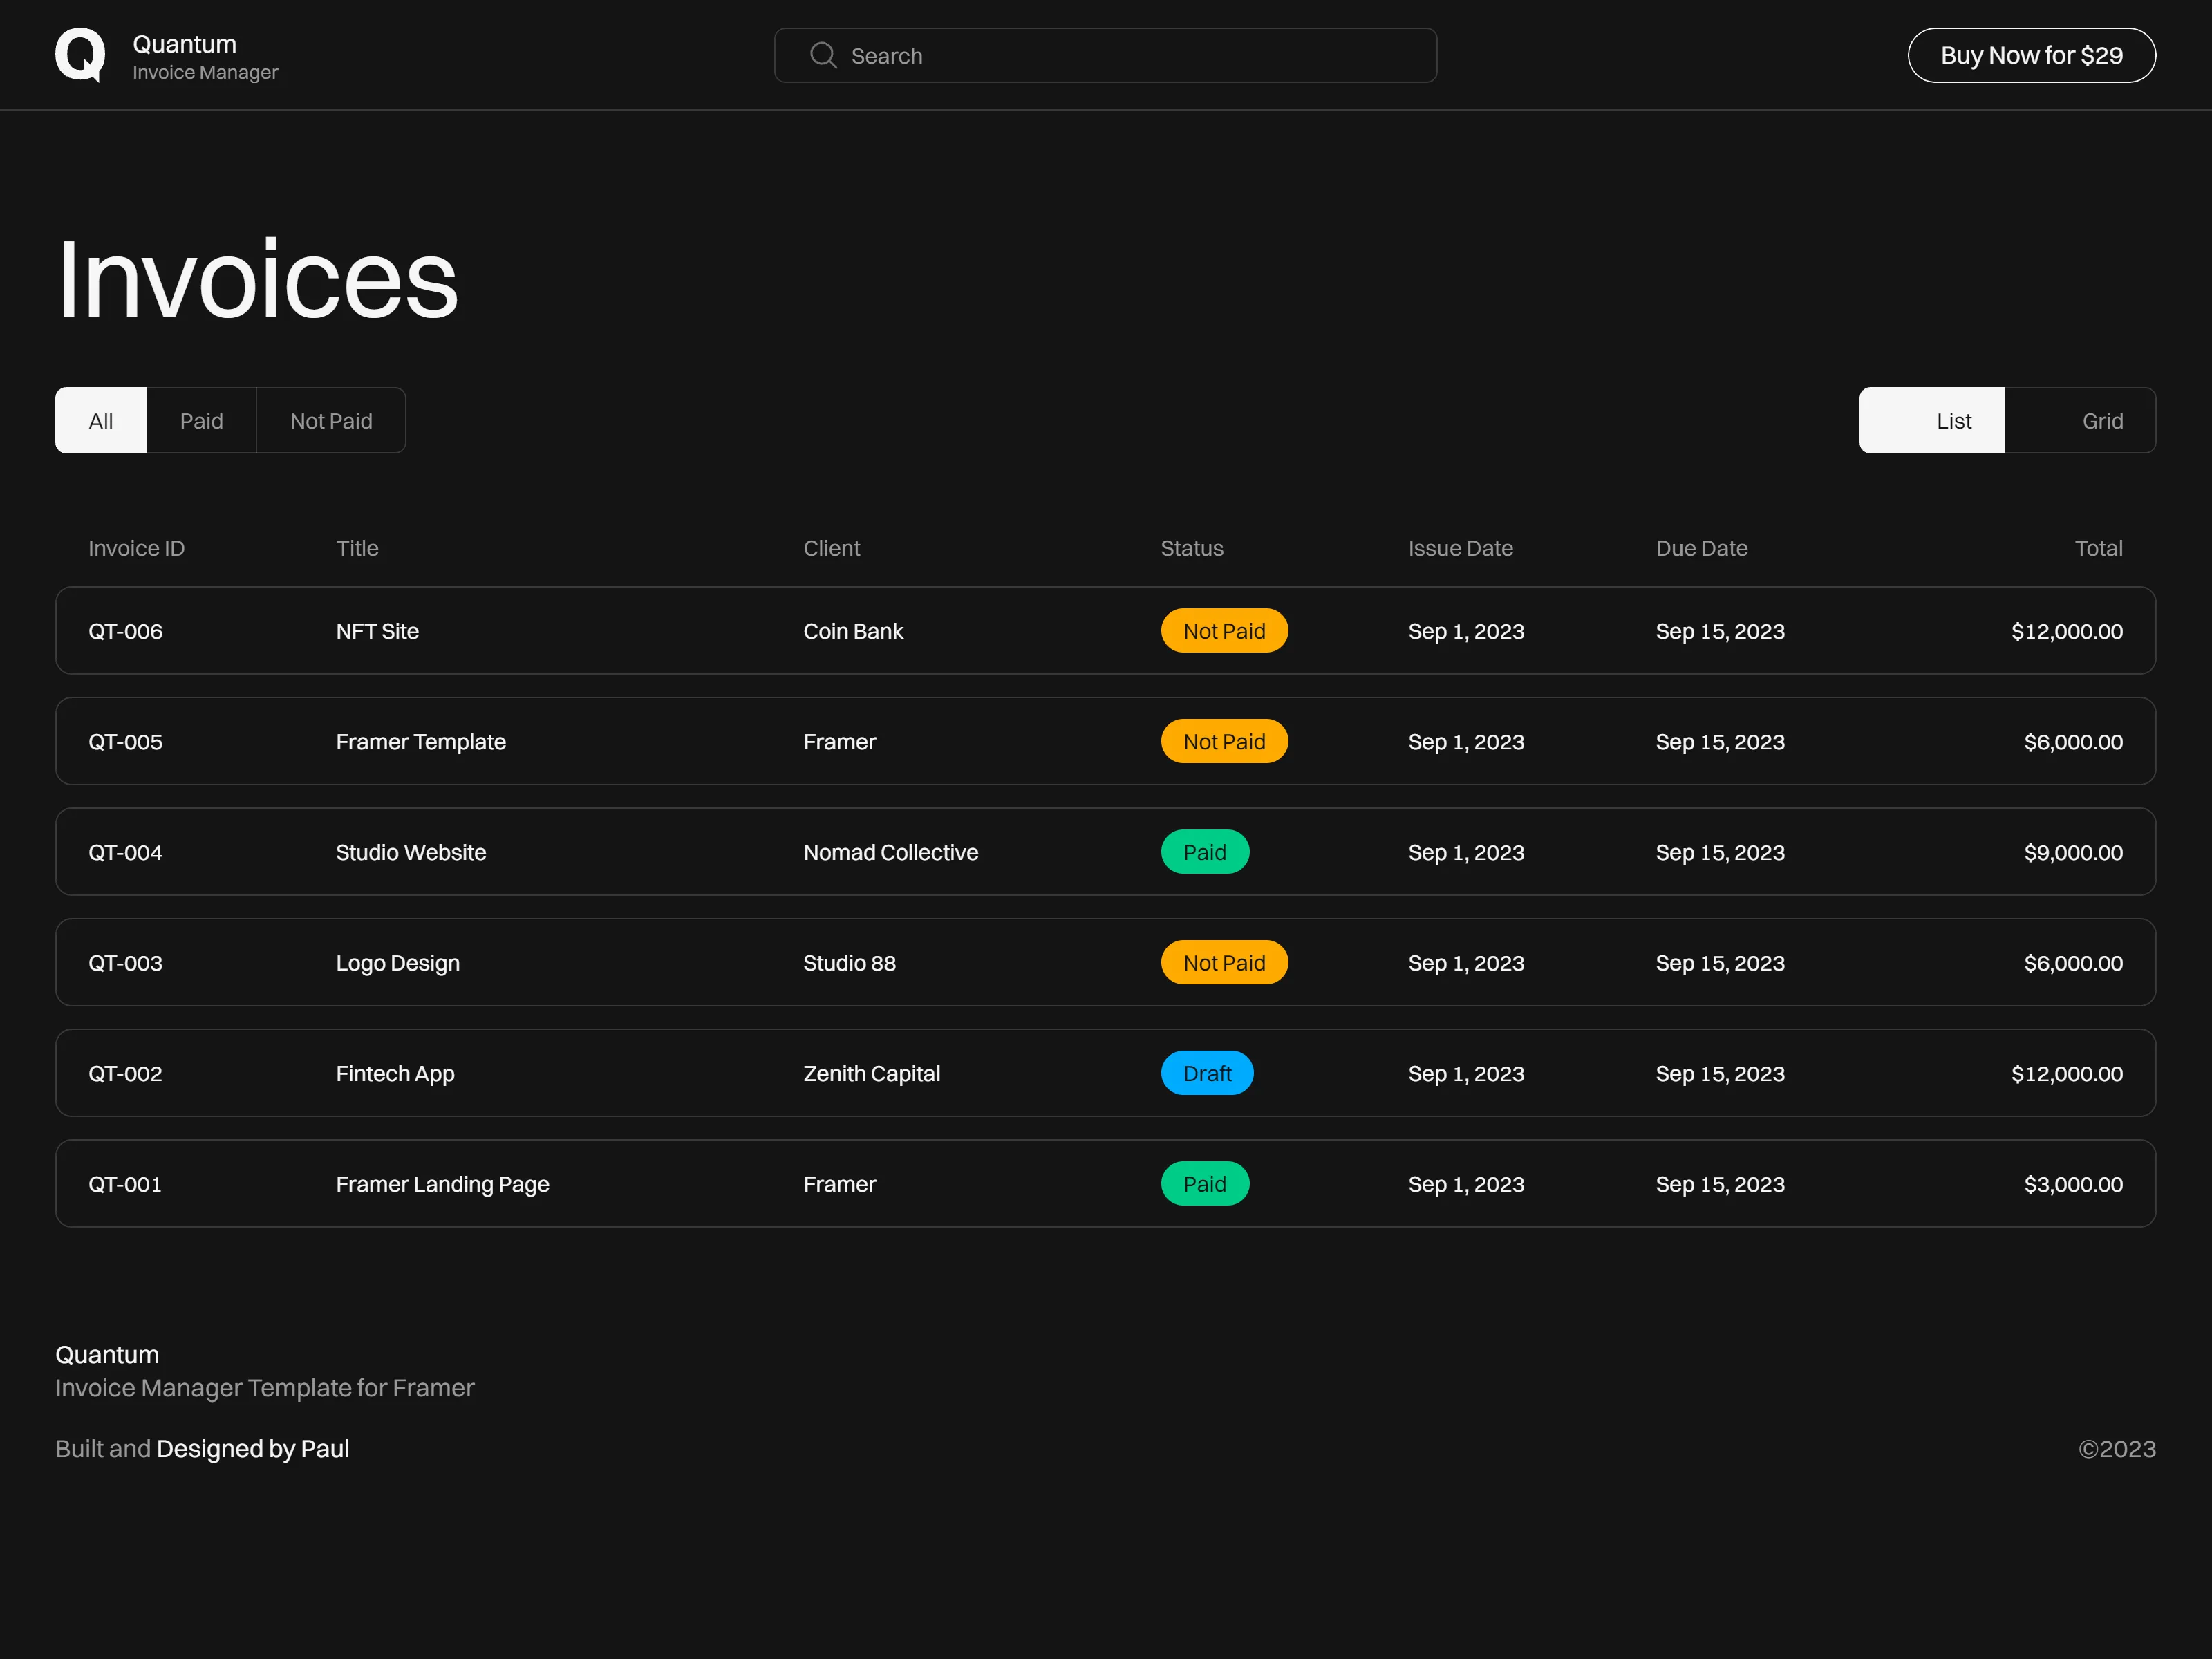Click the Sep 15, 2023 due date for QT-006
This screenshot has height=1659, width=2212.
[x=1720, y=631]
